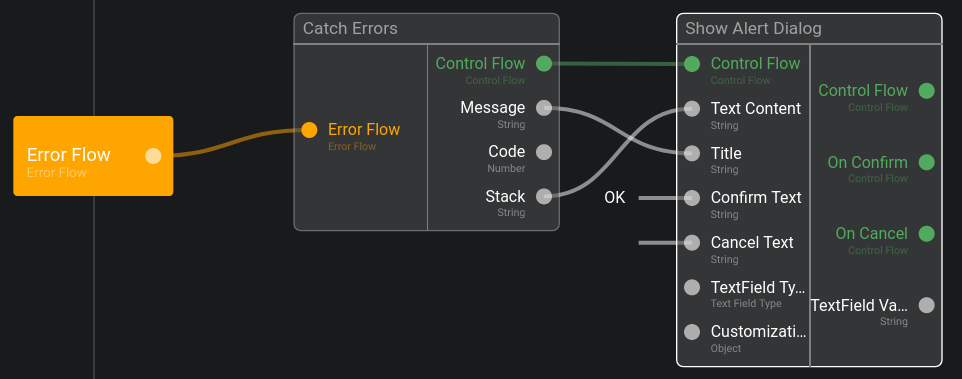Click the Code number output port
Viewport: 962px width, 379px height.
[544, 152]
